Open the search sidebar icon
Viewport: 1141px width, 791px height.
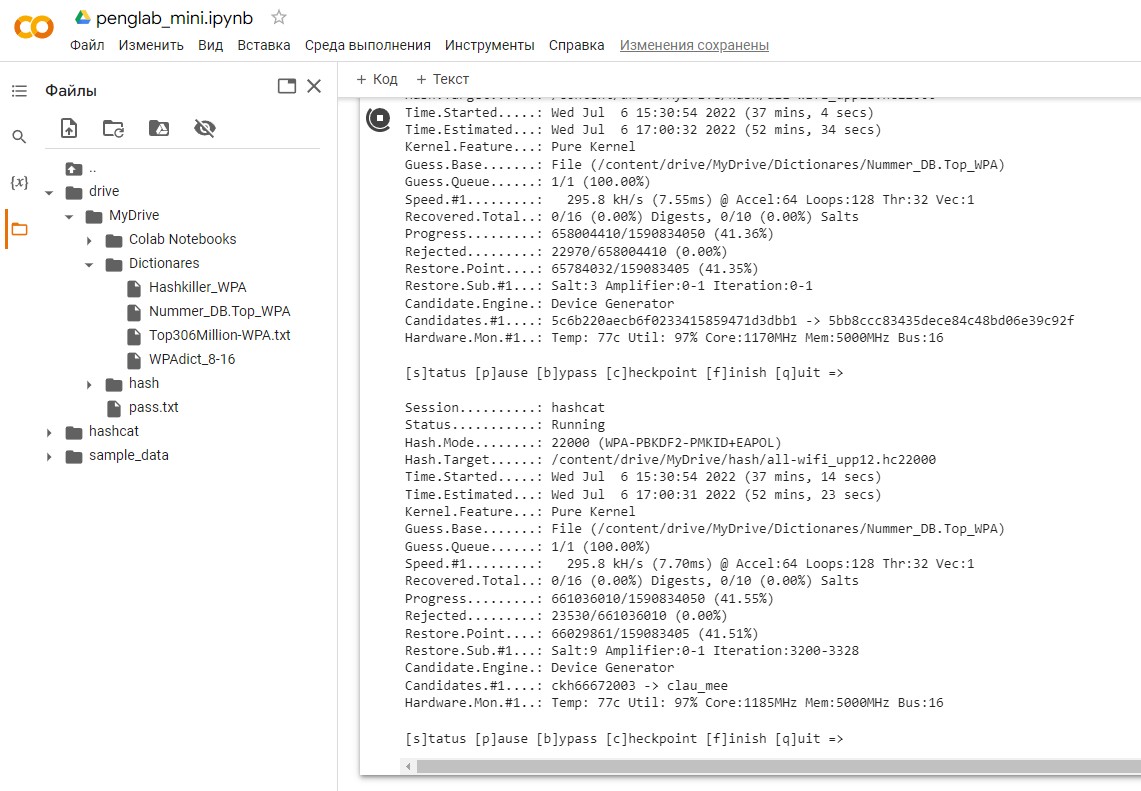19,137
